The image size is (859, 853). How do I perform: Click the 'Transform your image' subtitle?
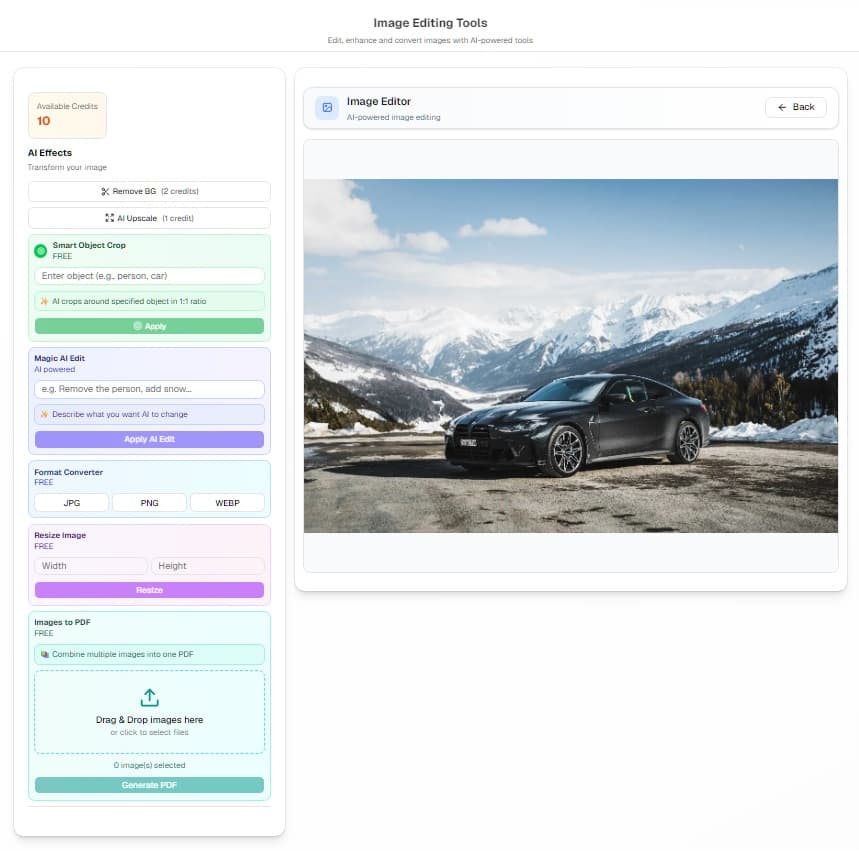pyautogui.click(x=67, y=167)
